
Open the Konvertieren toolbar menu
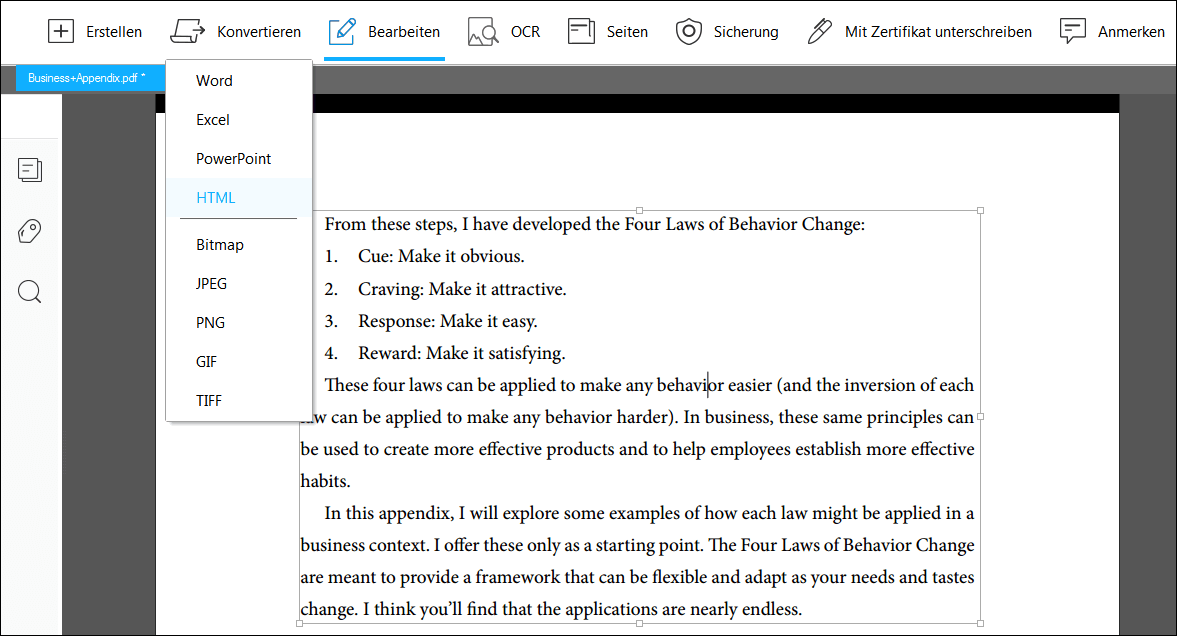click(236, 32)
